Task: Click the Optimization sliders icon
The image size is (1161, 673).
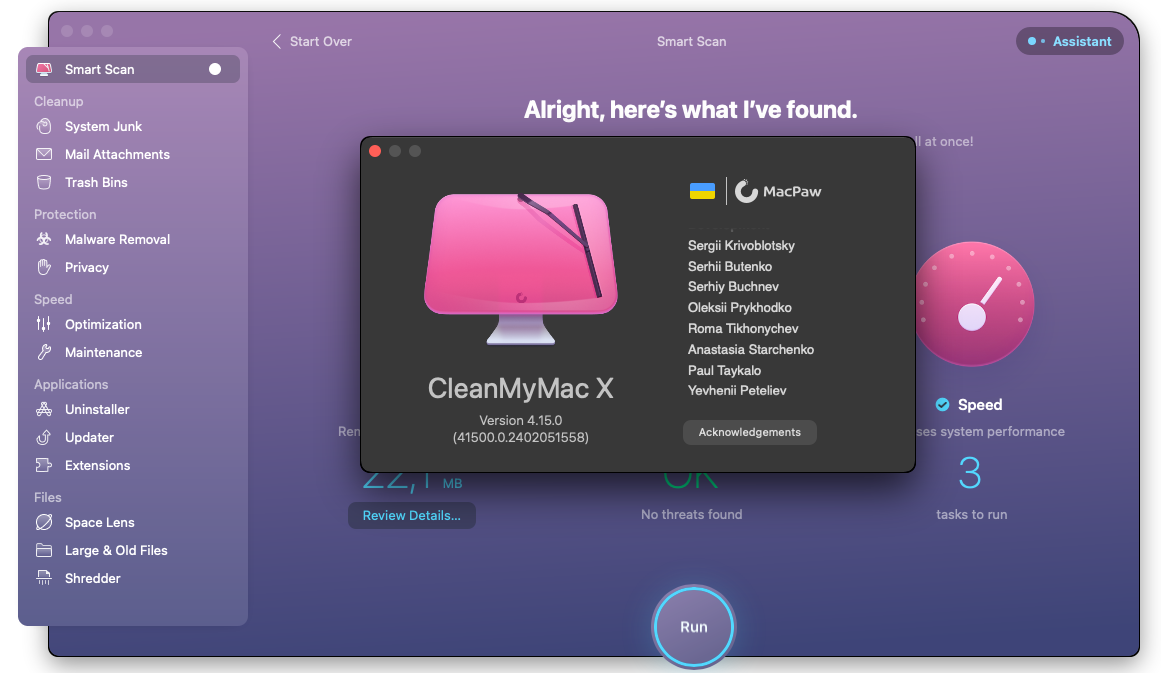Action: [44, 325]
